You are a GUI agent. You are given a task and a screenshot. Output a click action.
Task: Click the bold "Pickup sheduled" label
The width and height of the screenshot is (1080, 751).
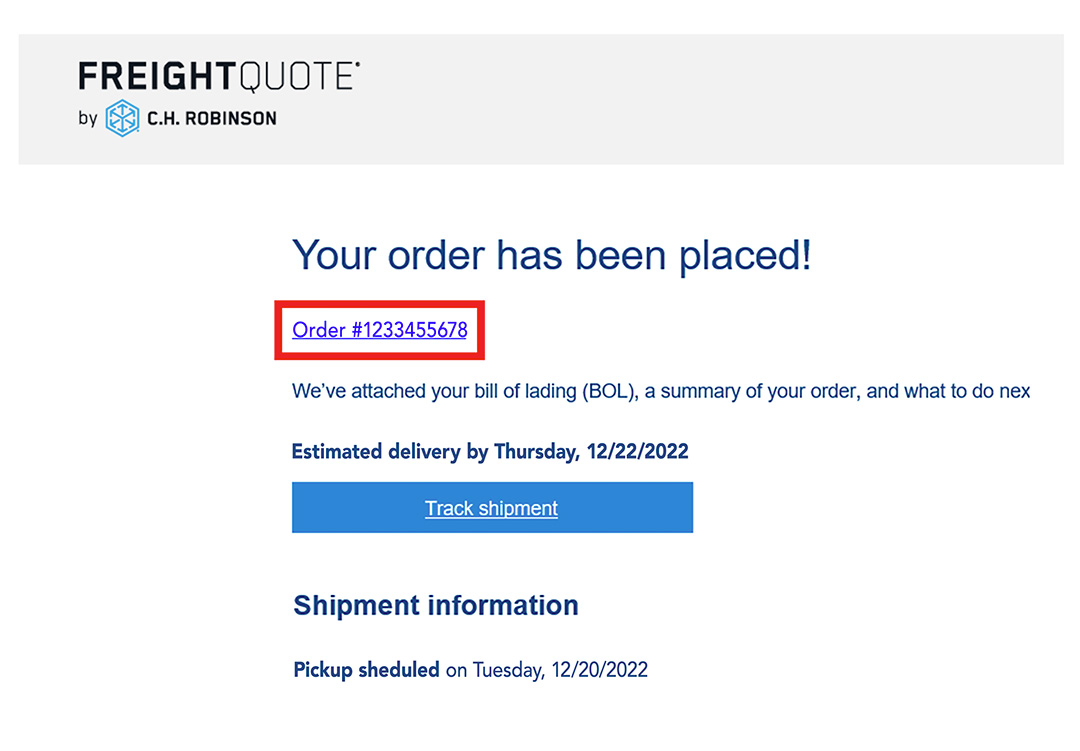pyautogui.click(x=366, y=669)
